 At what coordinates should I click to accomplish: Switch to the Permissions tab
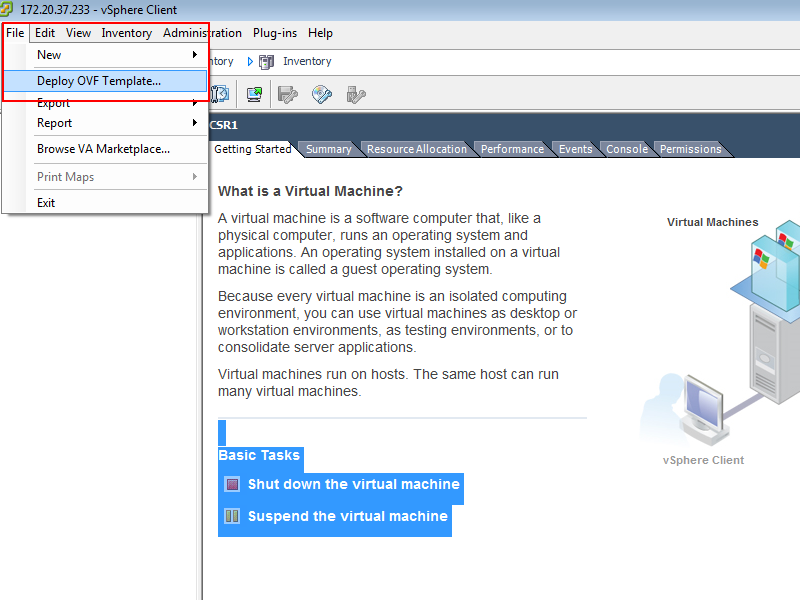click(x=690, y=149)
